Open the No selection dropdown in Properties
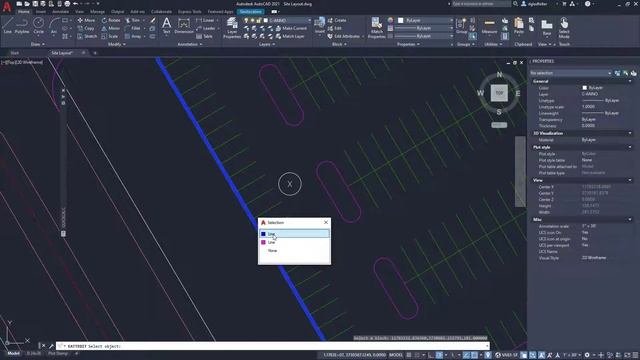Screen dimensions: 640x360 pos(570,73)
